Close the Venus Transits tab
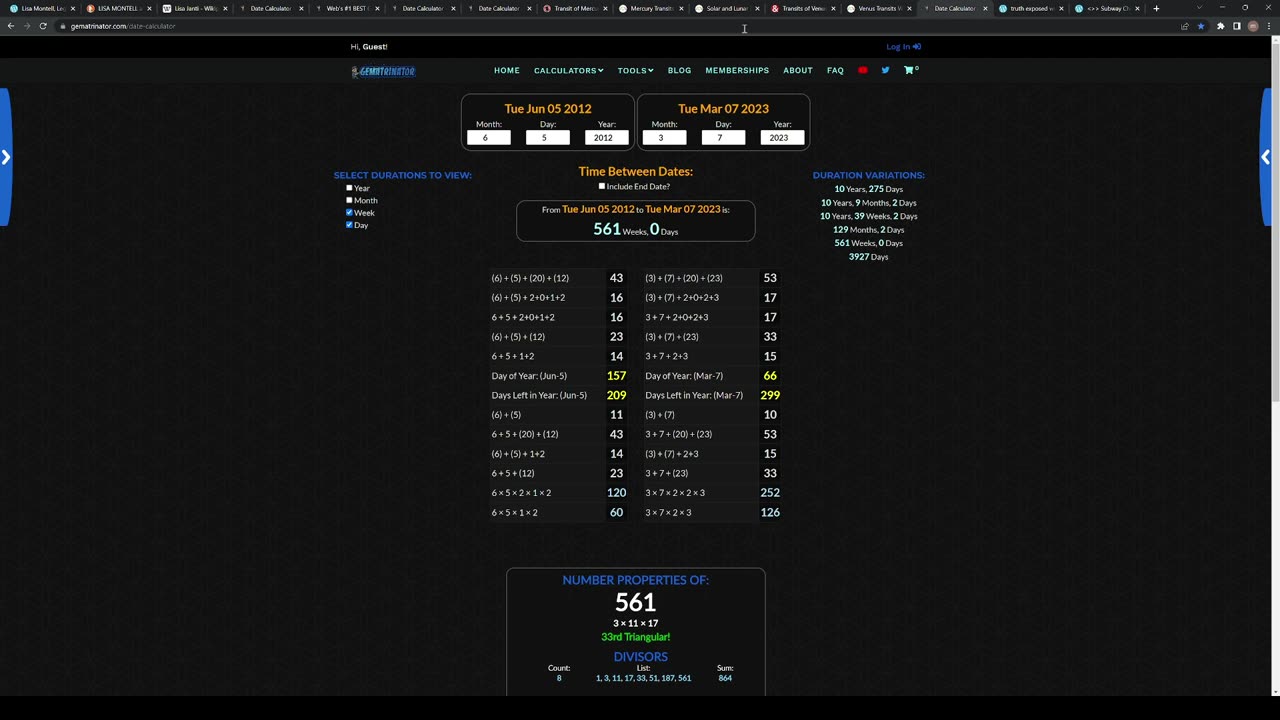 tap(909, 8)
